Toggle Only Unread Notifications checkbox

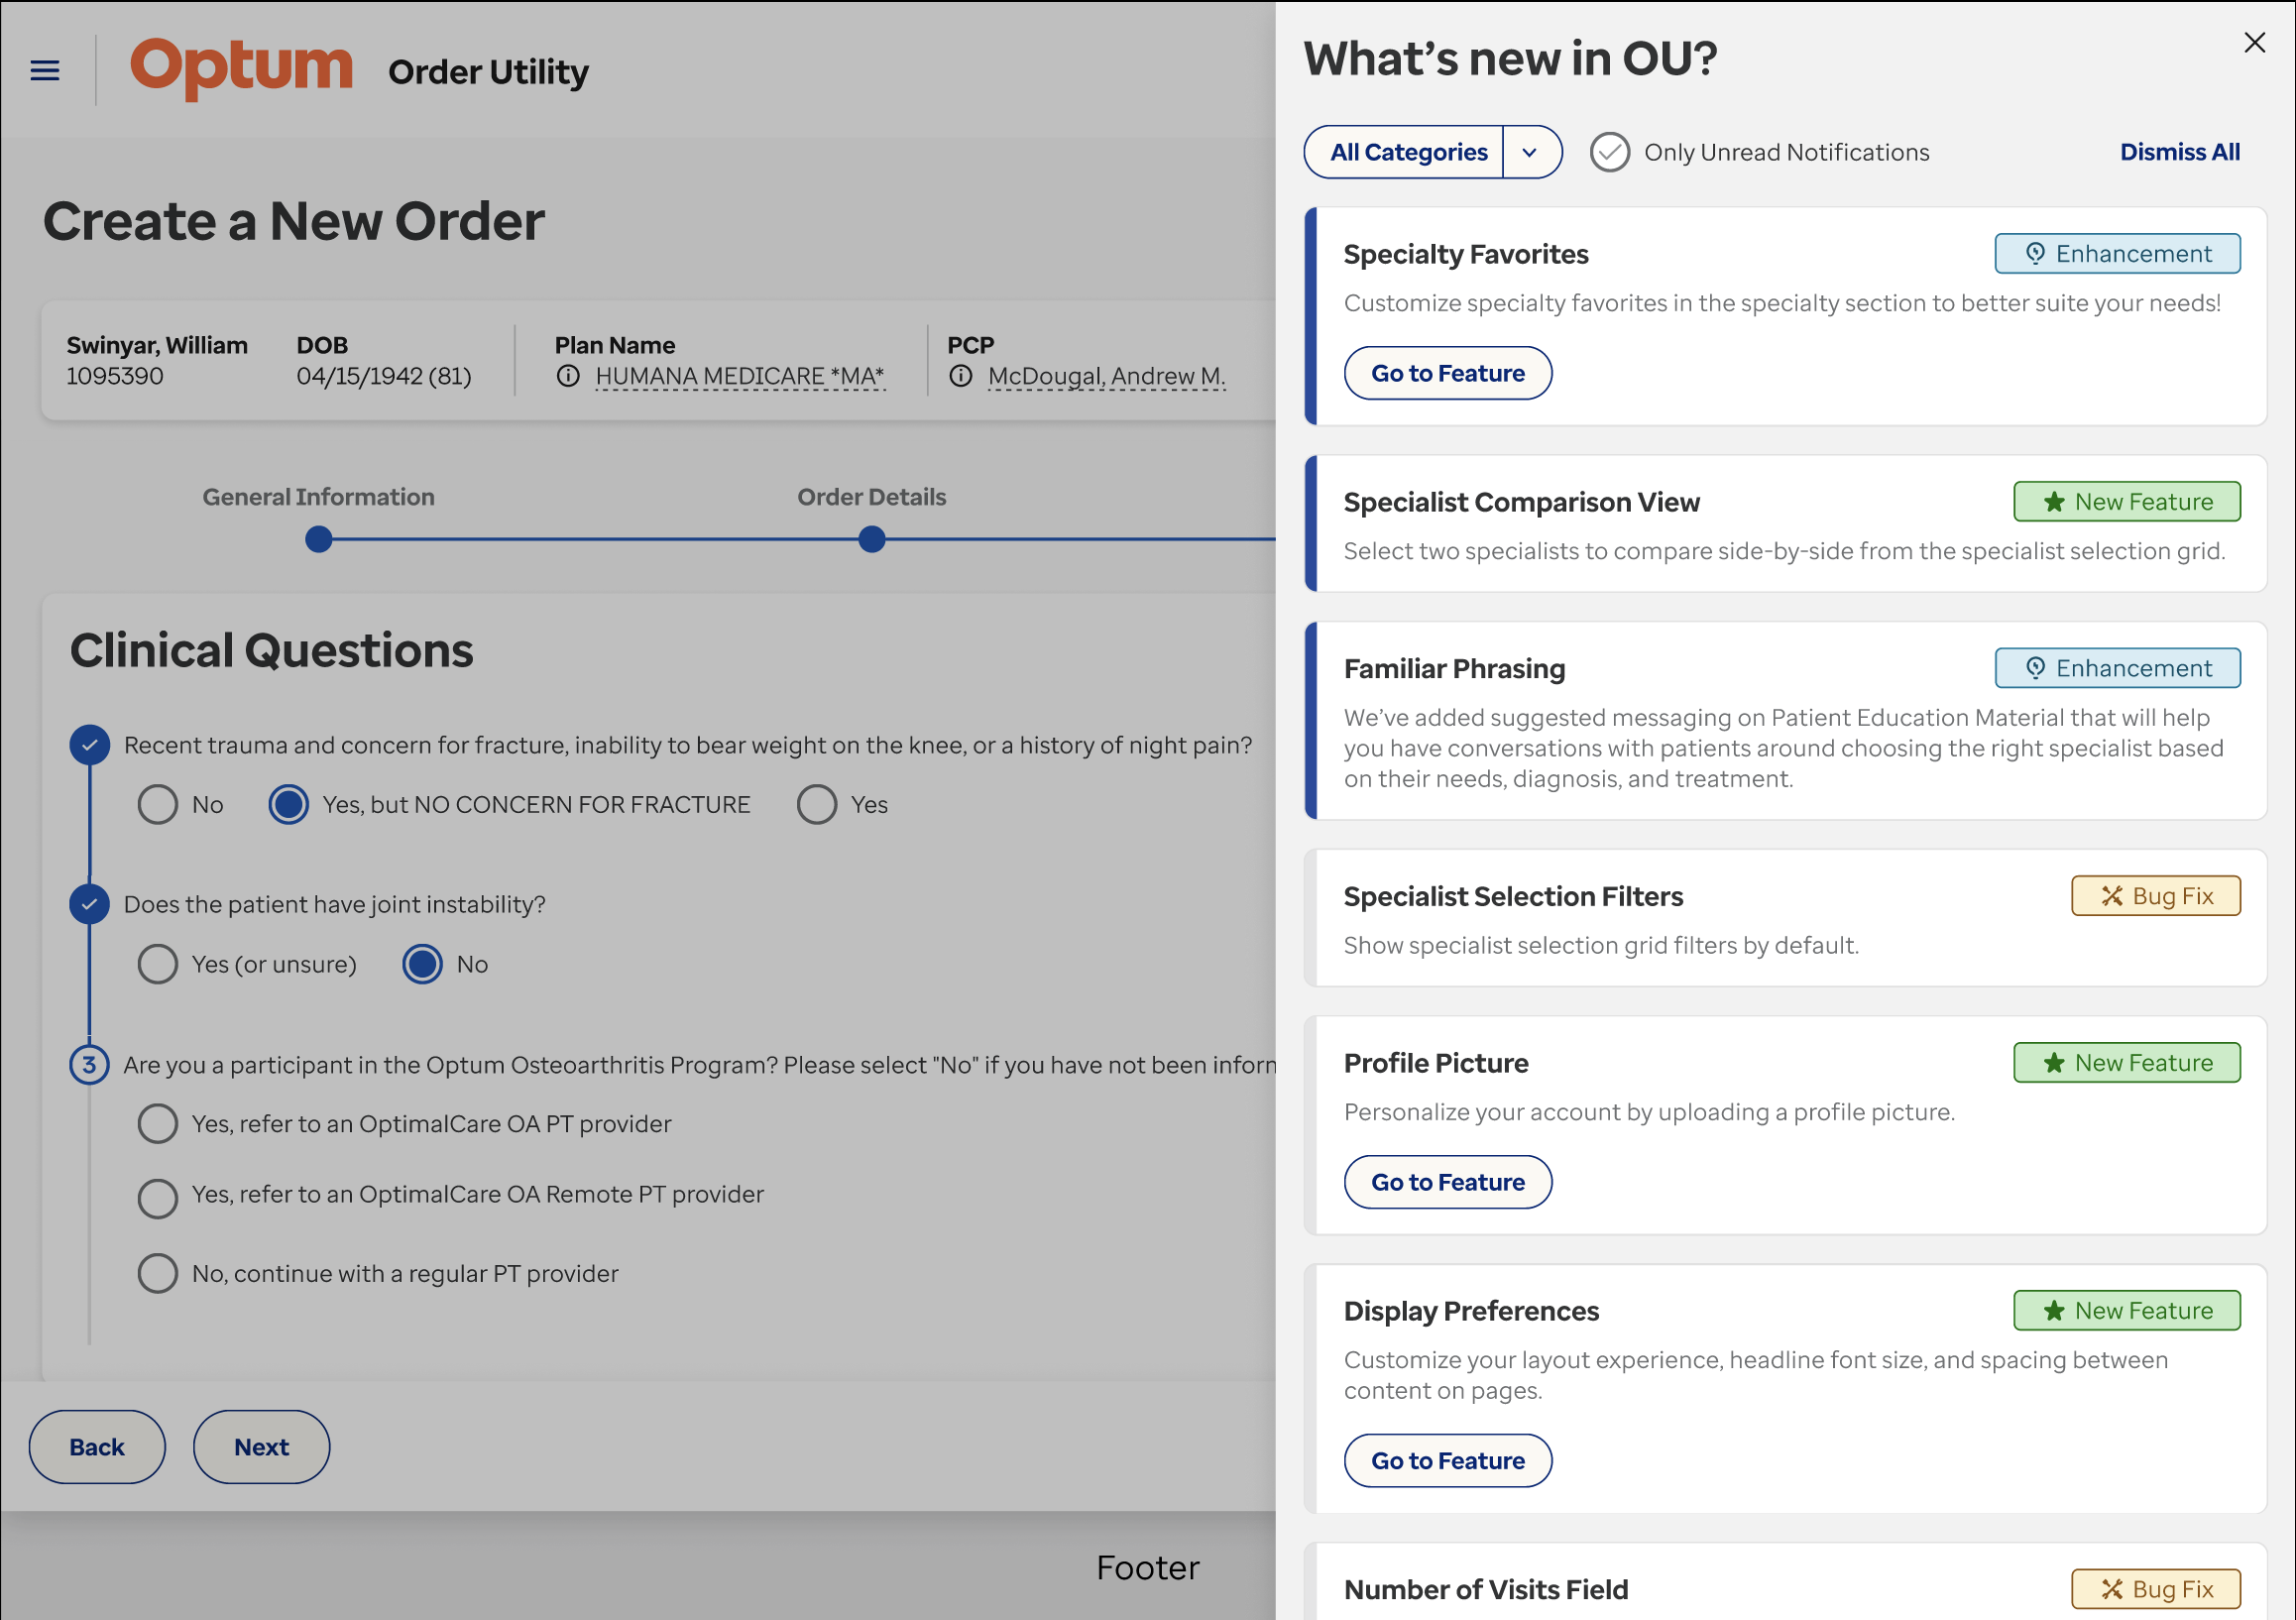[1609, 152]
